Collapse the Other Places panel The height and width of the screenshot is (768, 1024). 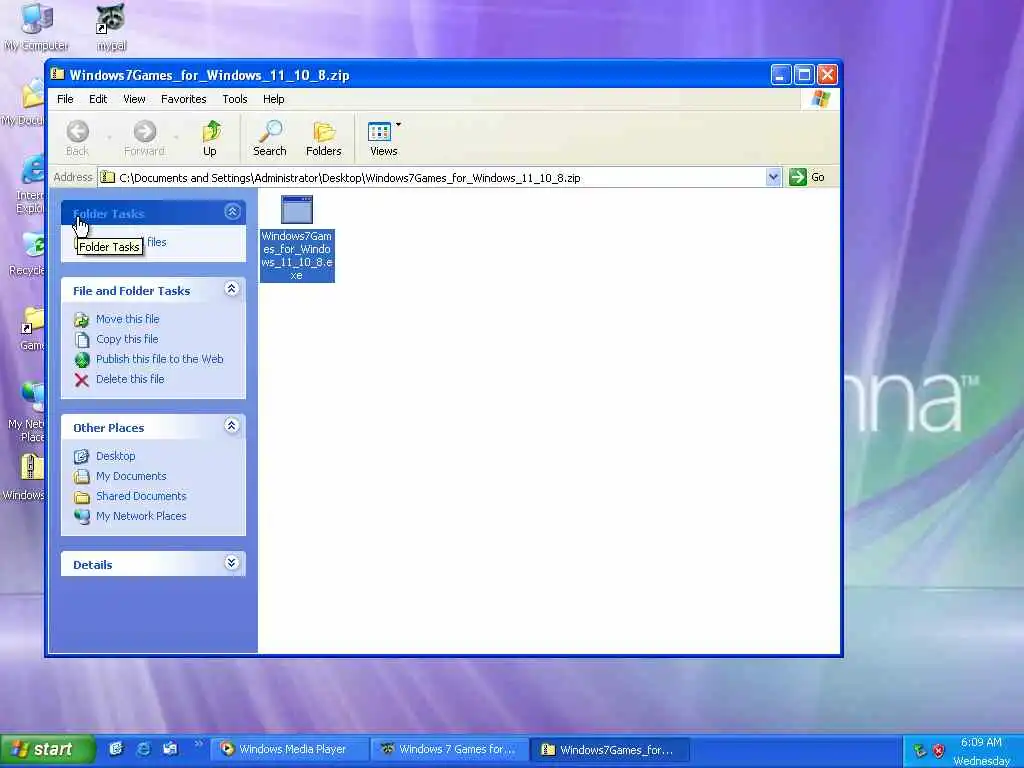click(231, 426)
